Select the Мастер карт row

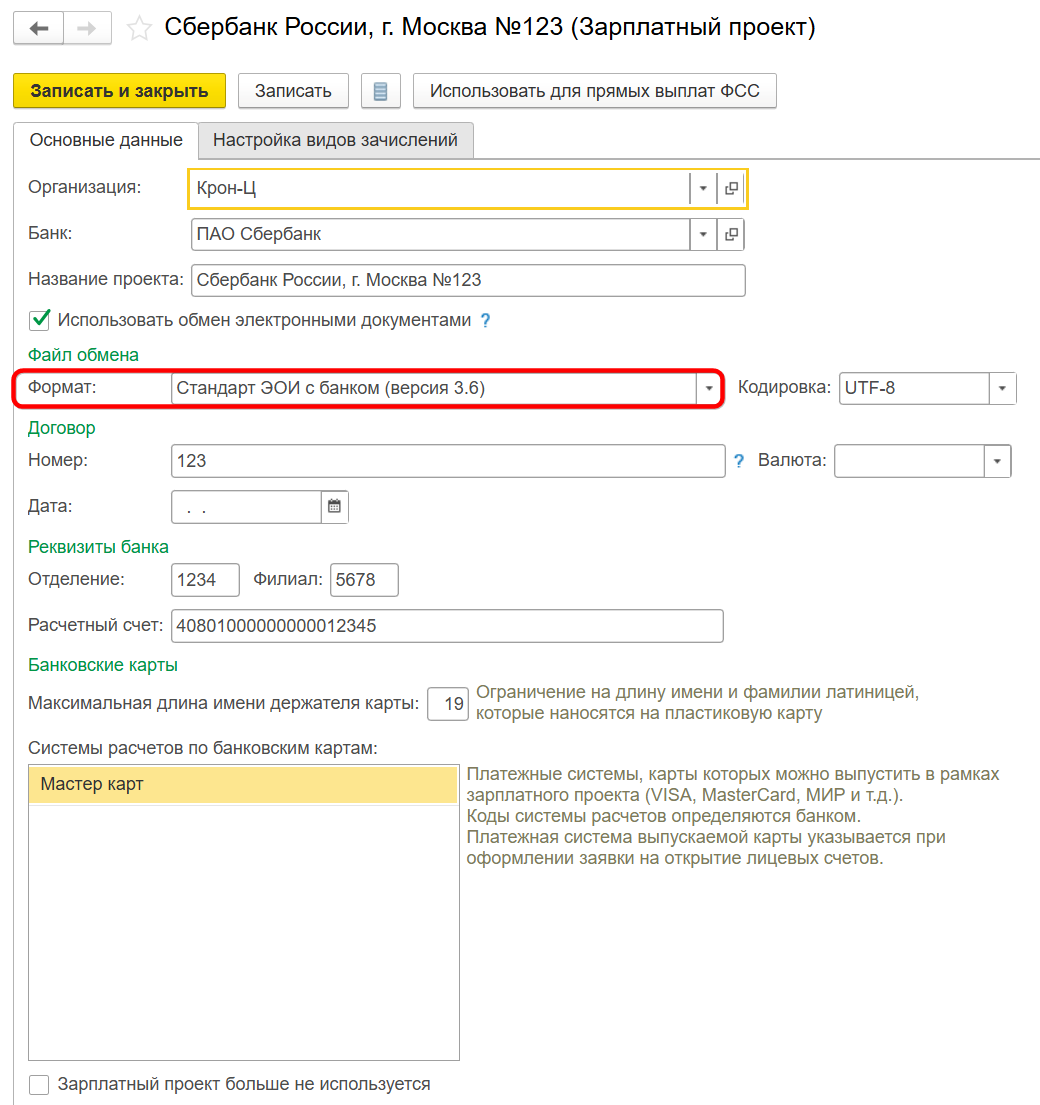(x=244, y=784)
